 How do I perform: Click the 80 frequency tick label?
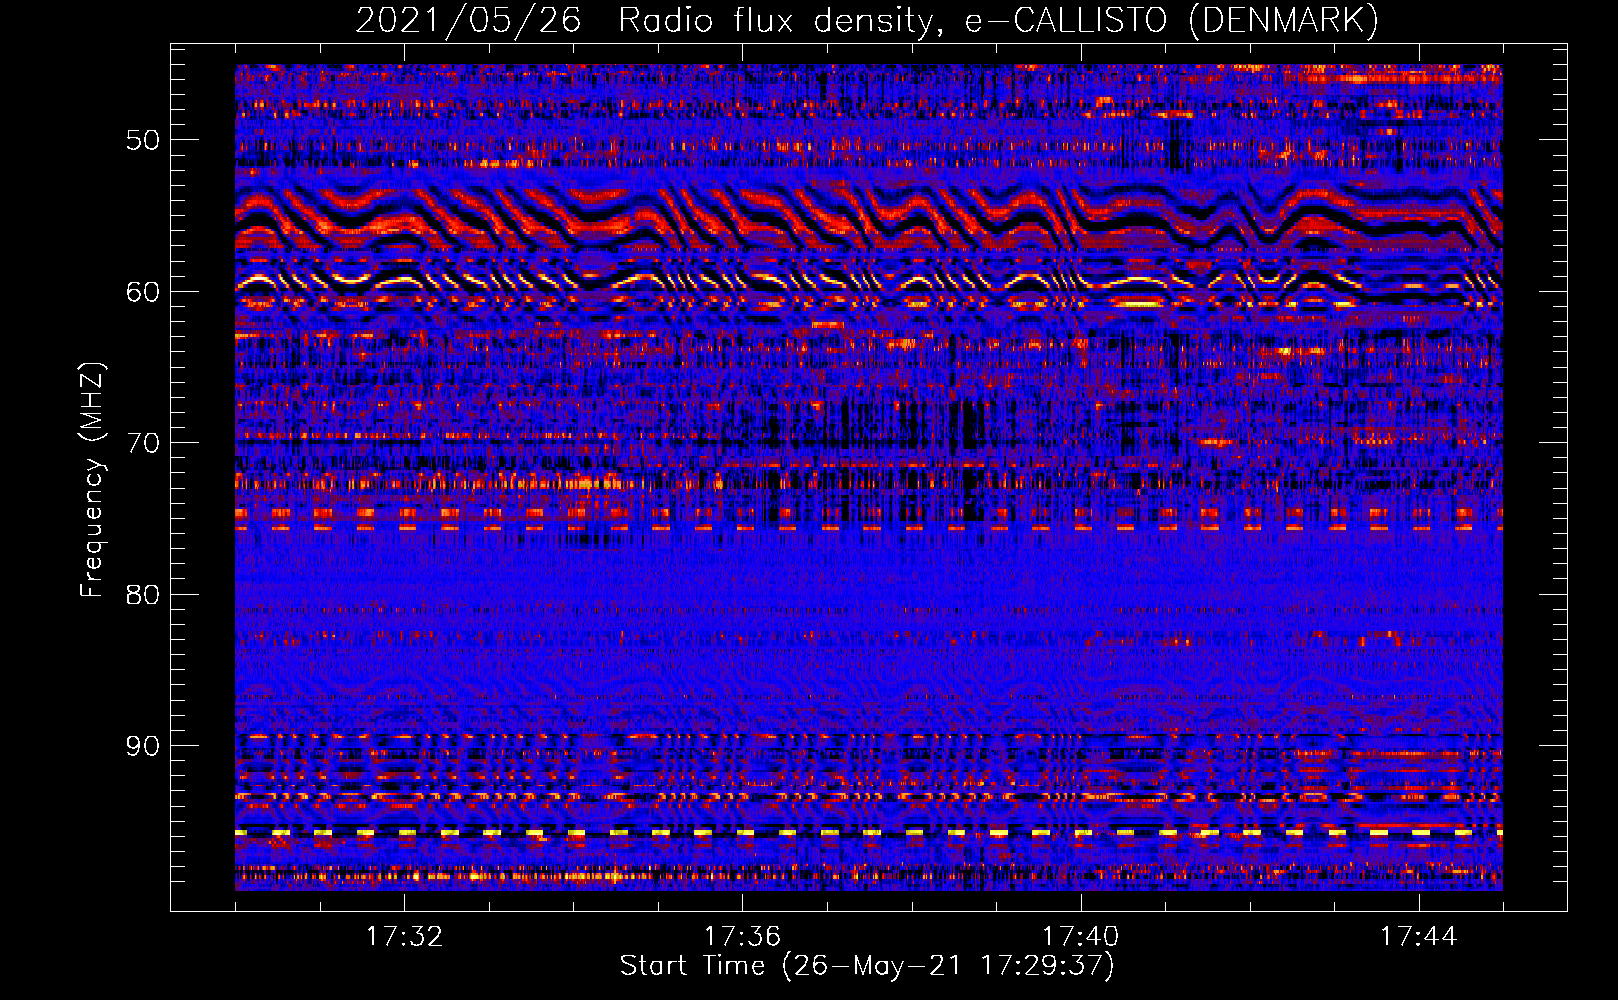point(143,594)
